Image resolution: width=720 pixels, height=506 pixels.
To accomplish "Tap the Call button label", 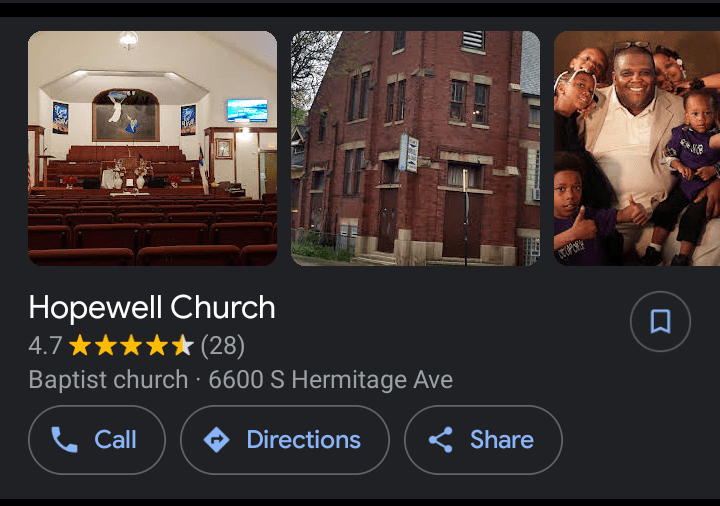I will 115,440.
